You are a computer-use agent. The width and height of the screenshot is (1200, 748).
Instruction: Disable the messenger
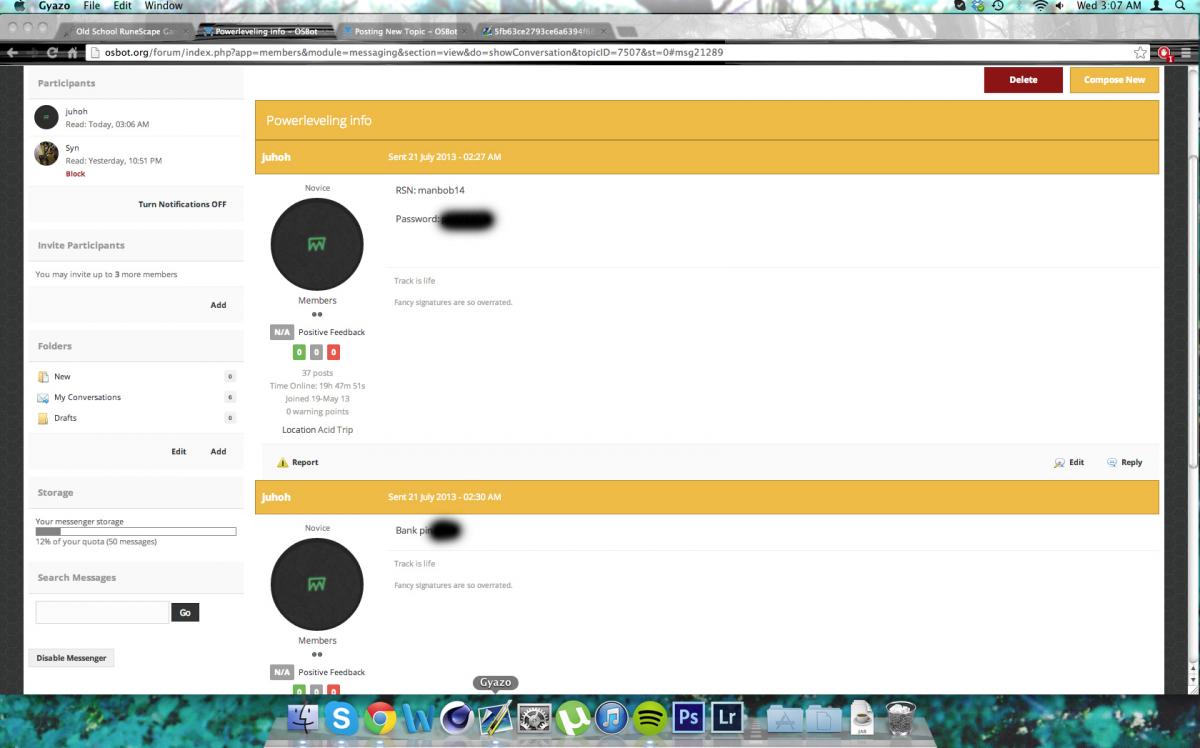[x=71, y=658]
